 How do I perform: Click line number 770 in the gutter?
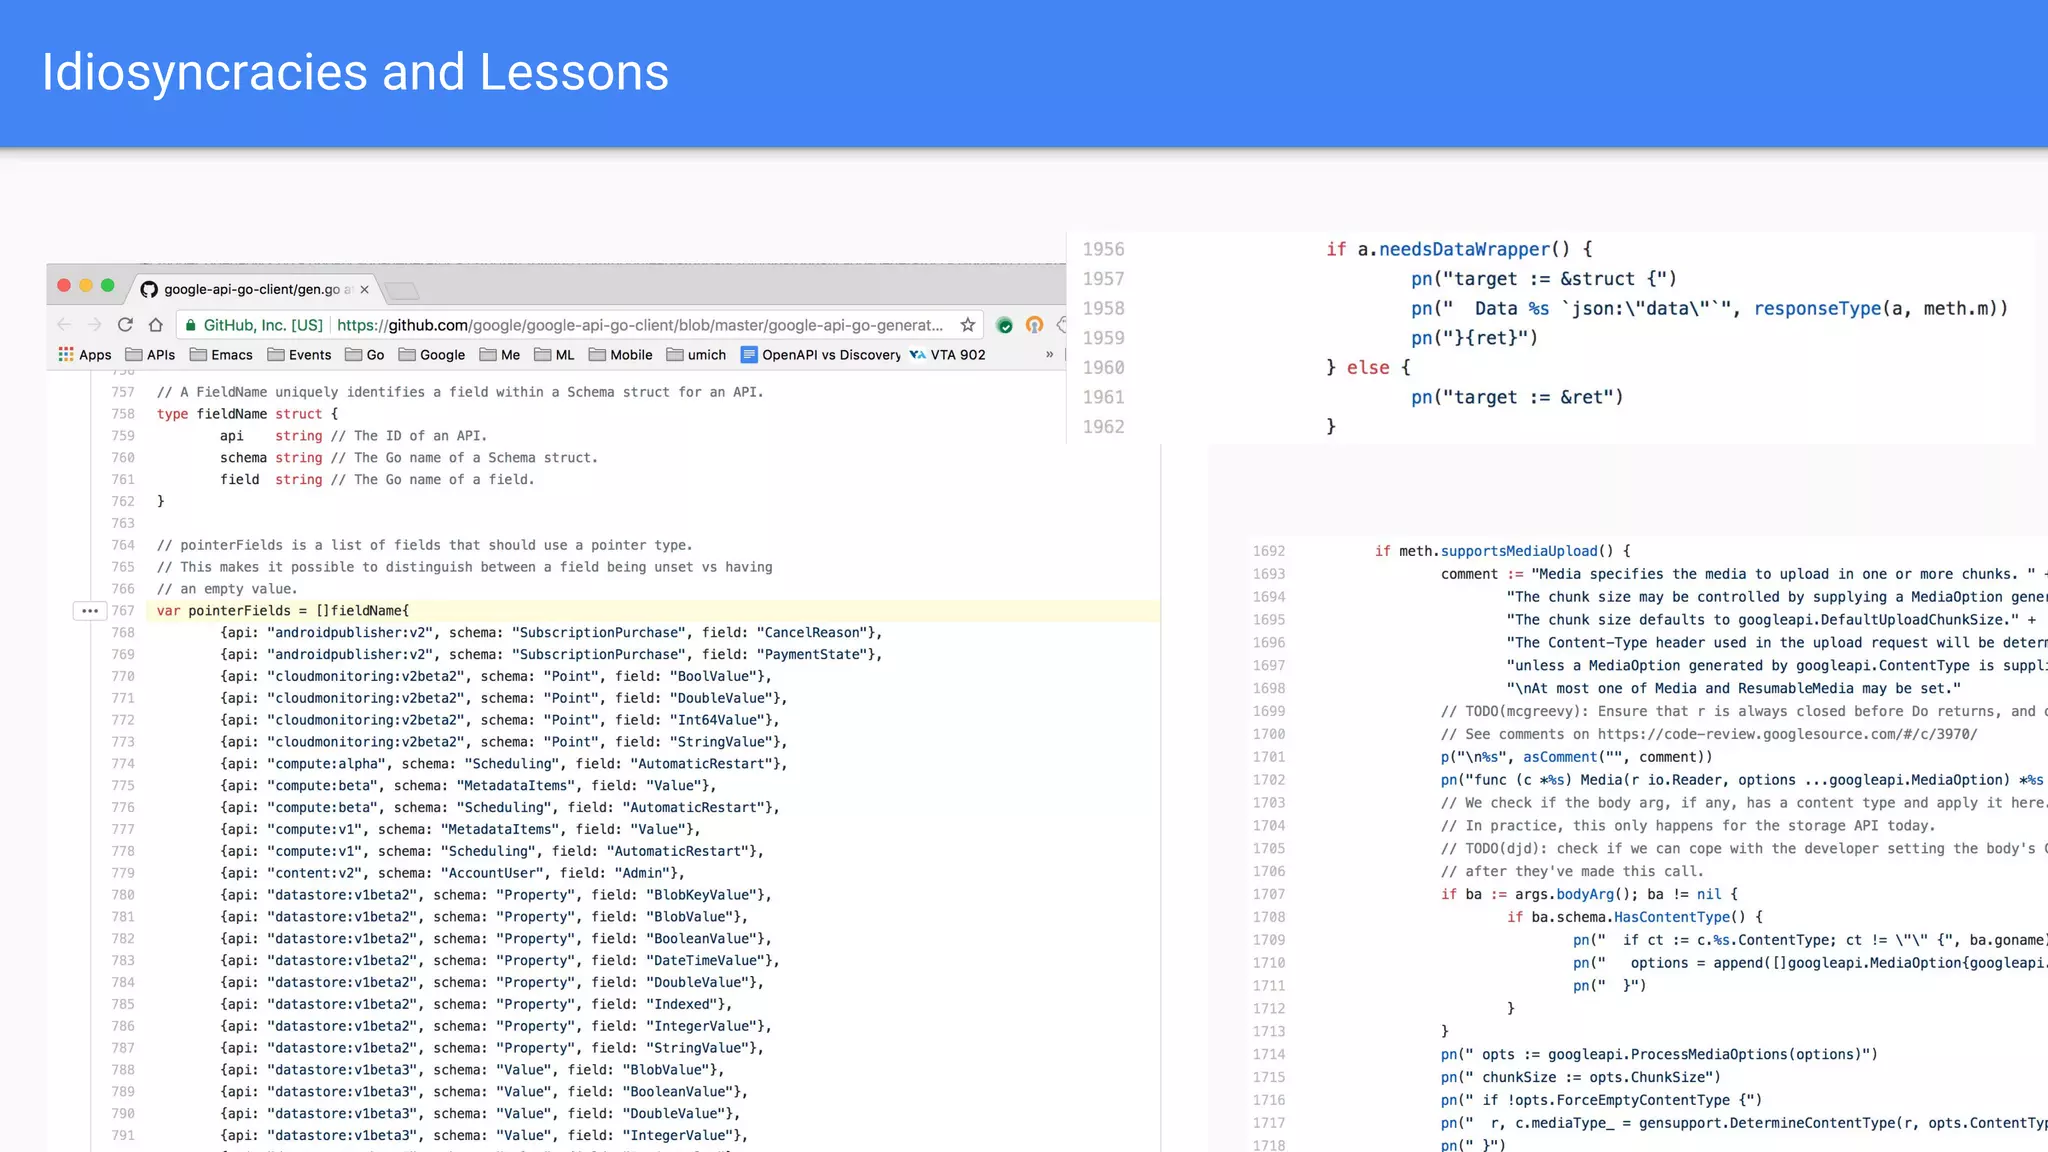[123, 677]
